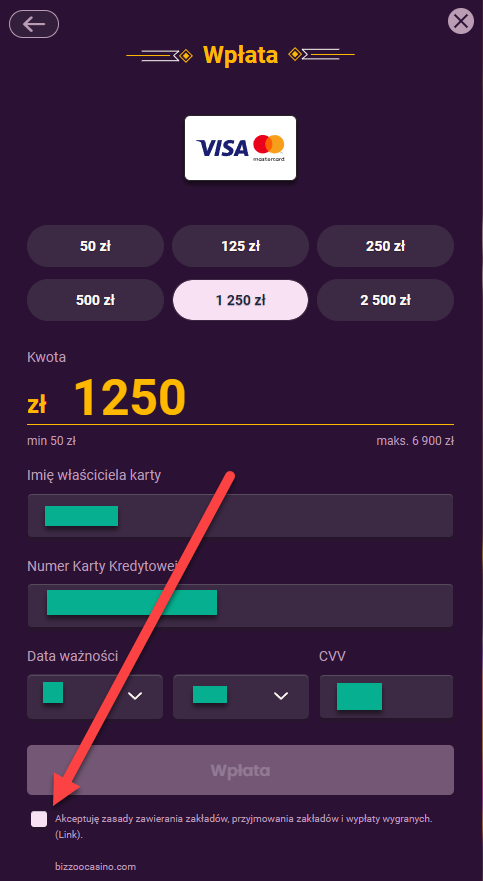This screenshot has height=881, width=483.
Task: Tick the Akceptuję zasady checkbox
Action: tap(39, 819)
